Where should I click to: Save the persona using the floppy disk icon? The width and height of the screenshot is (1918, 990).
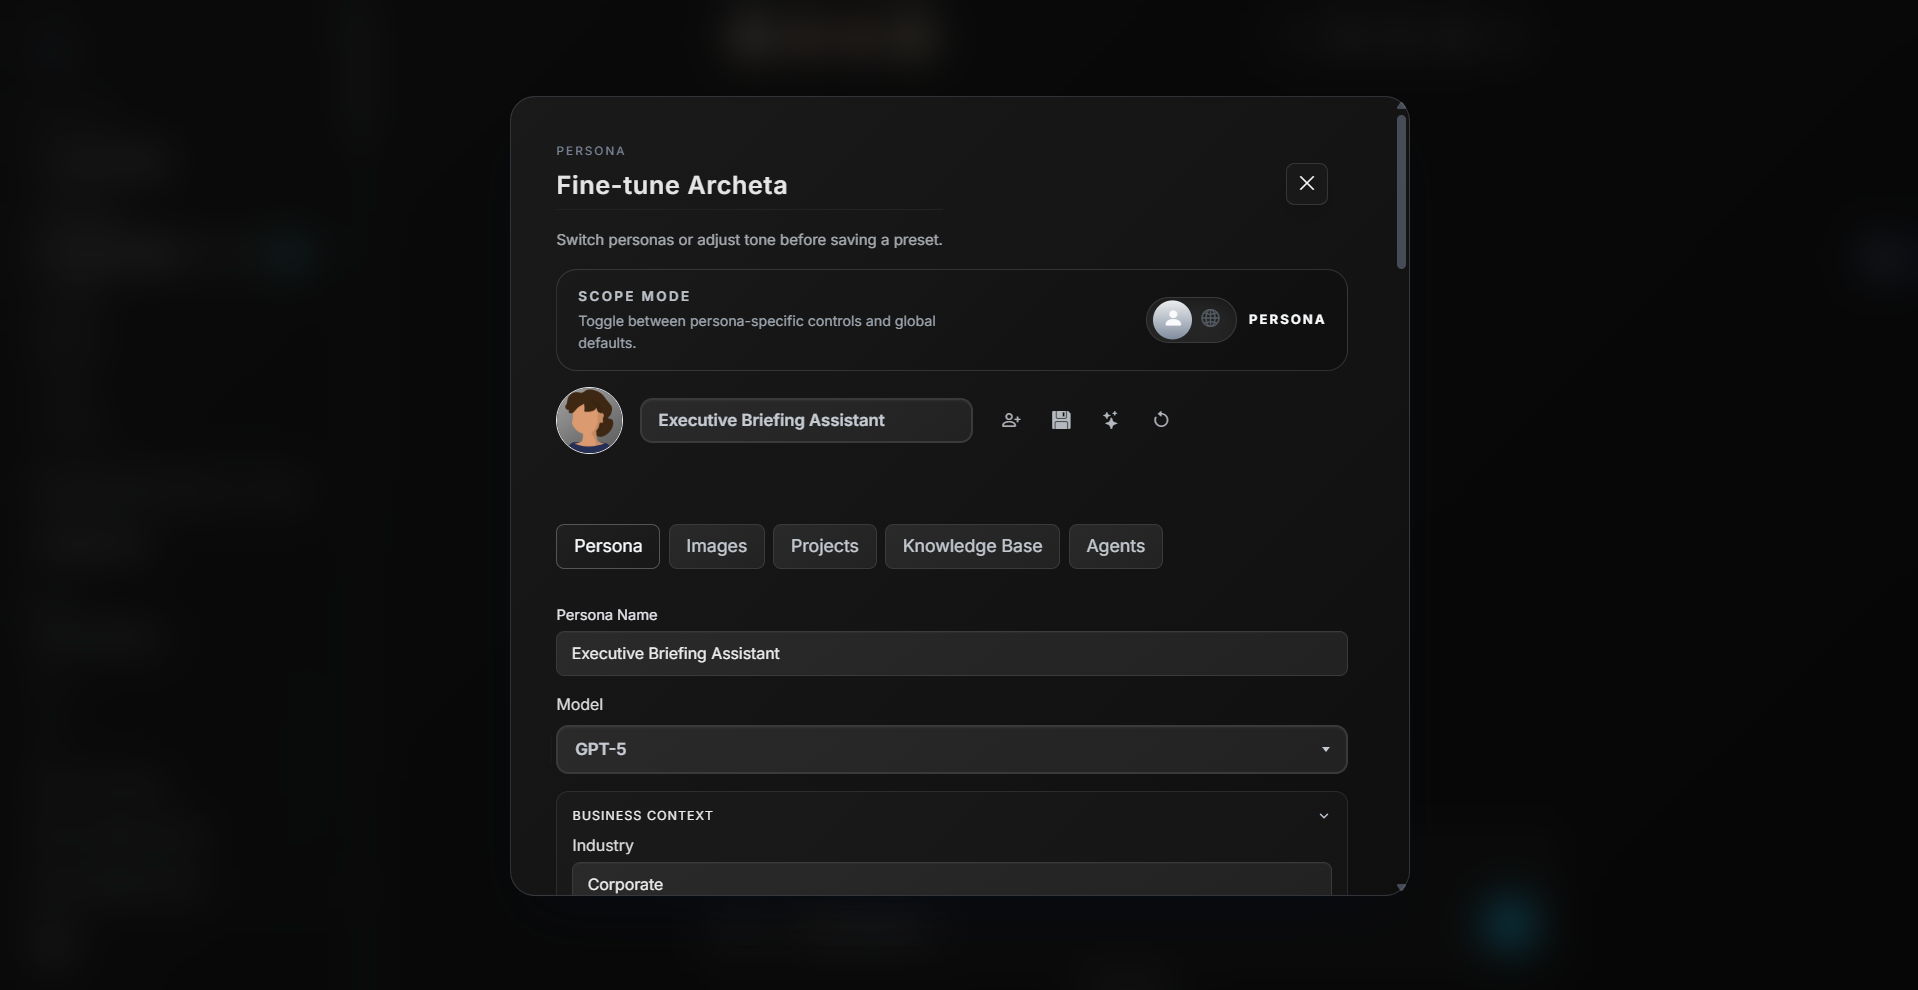(x=1060, y=420)
